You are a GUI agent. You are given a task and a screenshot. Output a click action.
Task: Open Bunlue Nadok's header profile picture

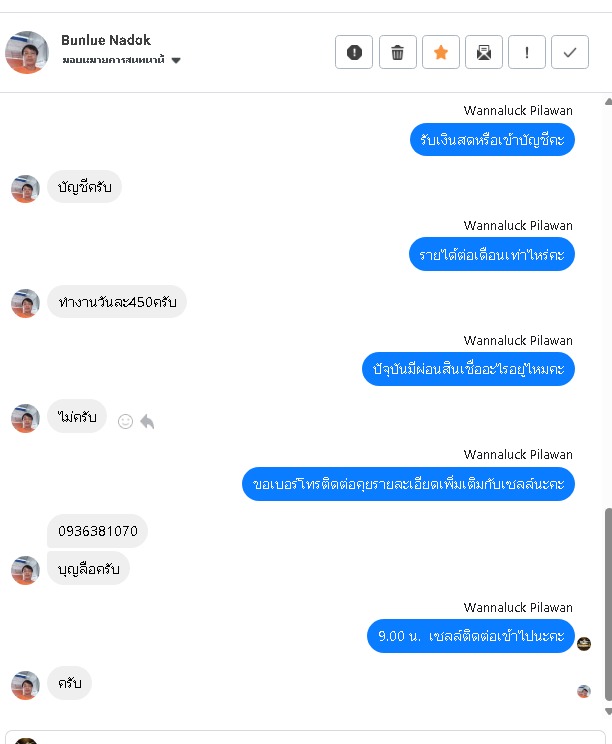[27, 53]
